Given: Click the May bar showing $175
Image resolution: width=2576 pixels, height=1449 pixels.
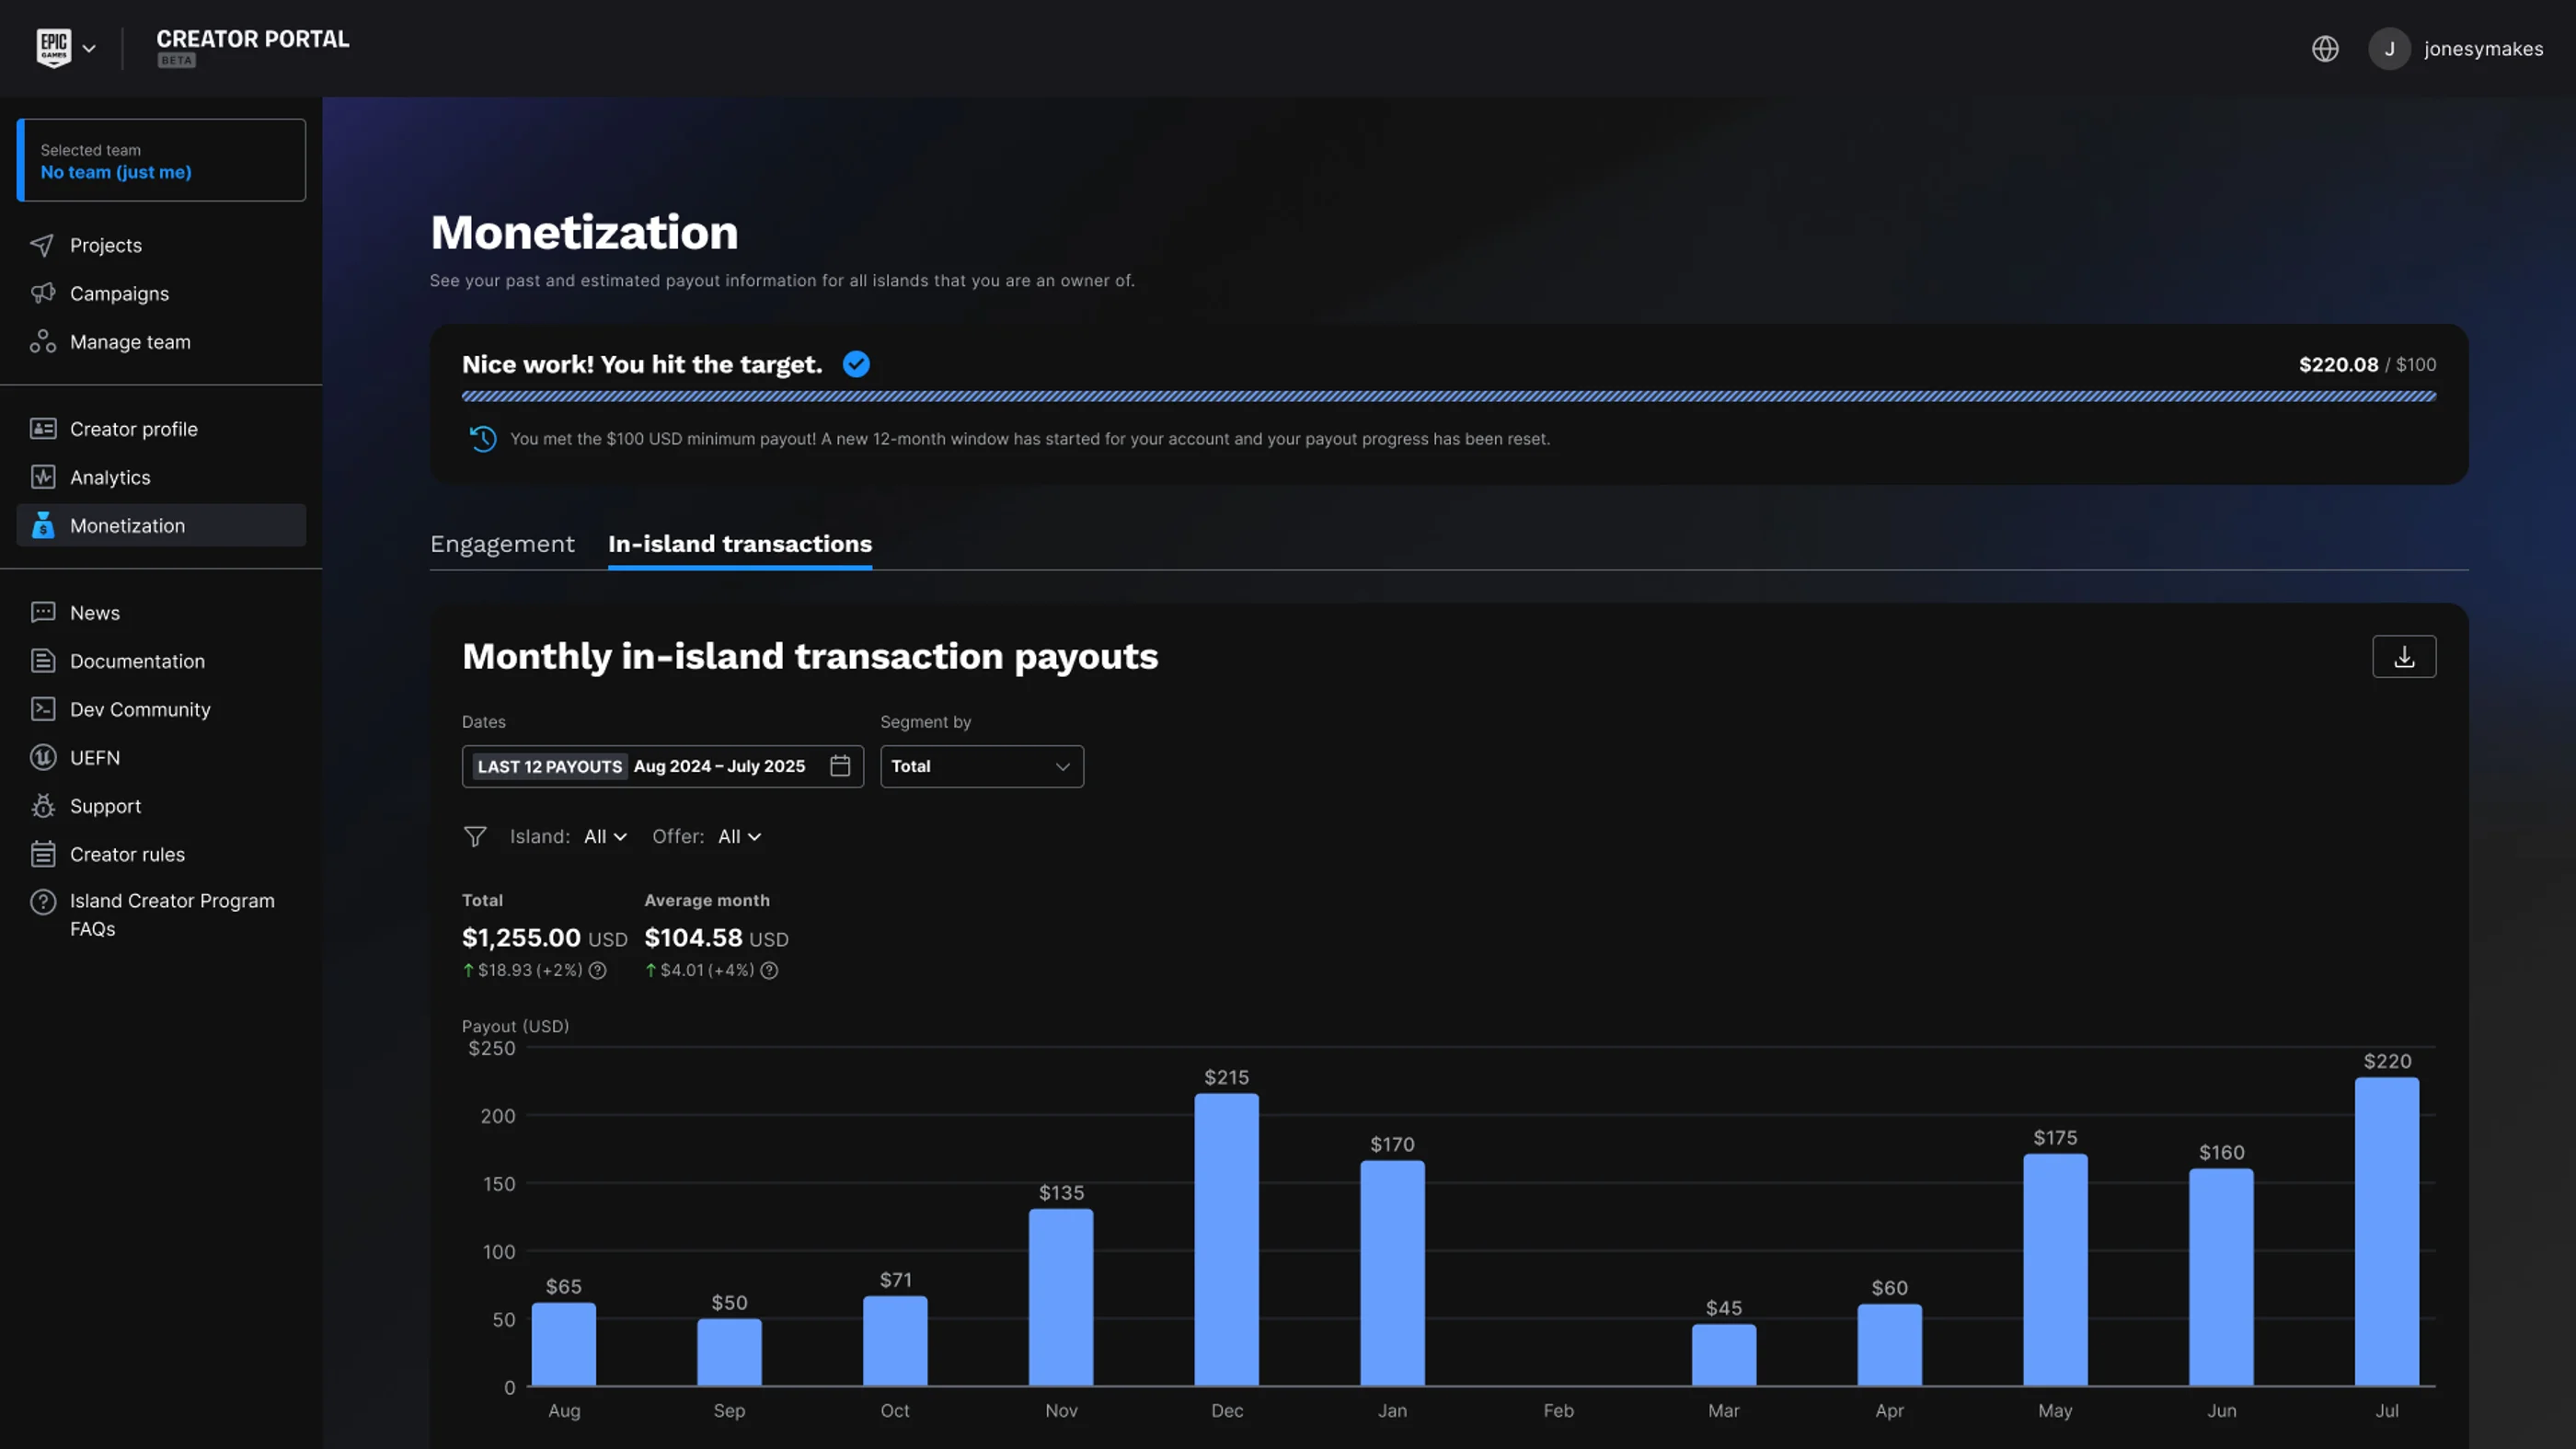Looking at the screenshot, I should pos(2055,1270).
